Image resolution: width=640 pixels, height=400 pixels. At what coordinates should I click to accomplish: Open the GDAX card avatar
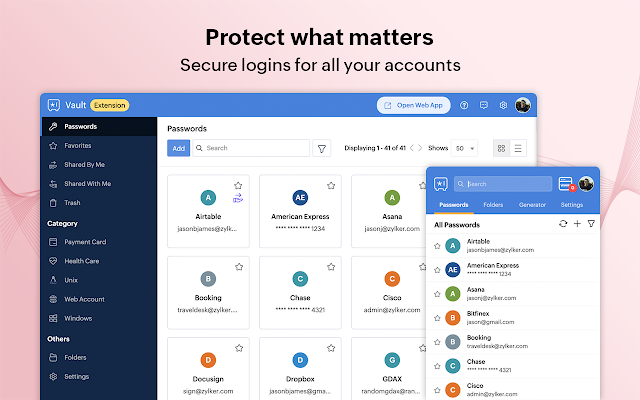[392, 360]
